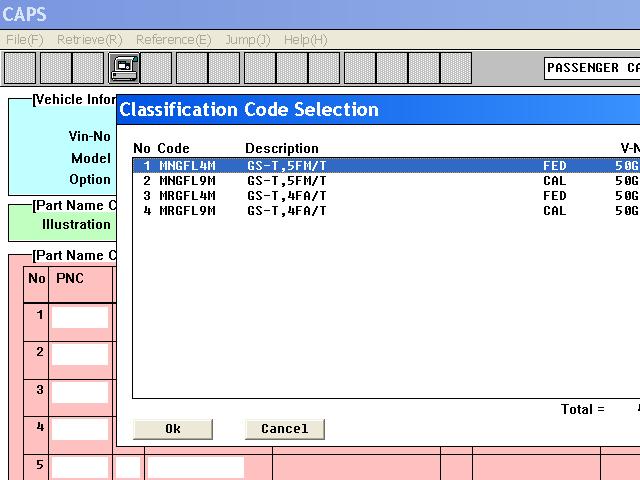Open the File(F) menu

point(24,40)
